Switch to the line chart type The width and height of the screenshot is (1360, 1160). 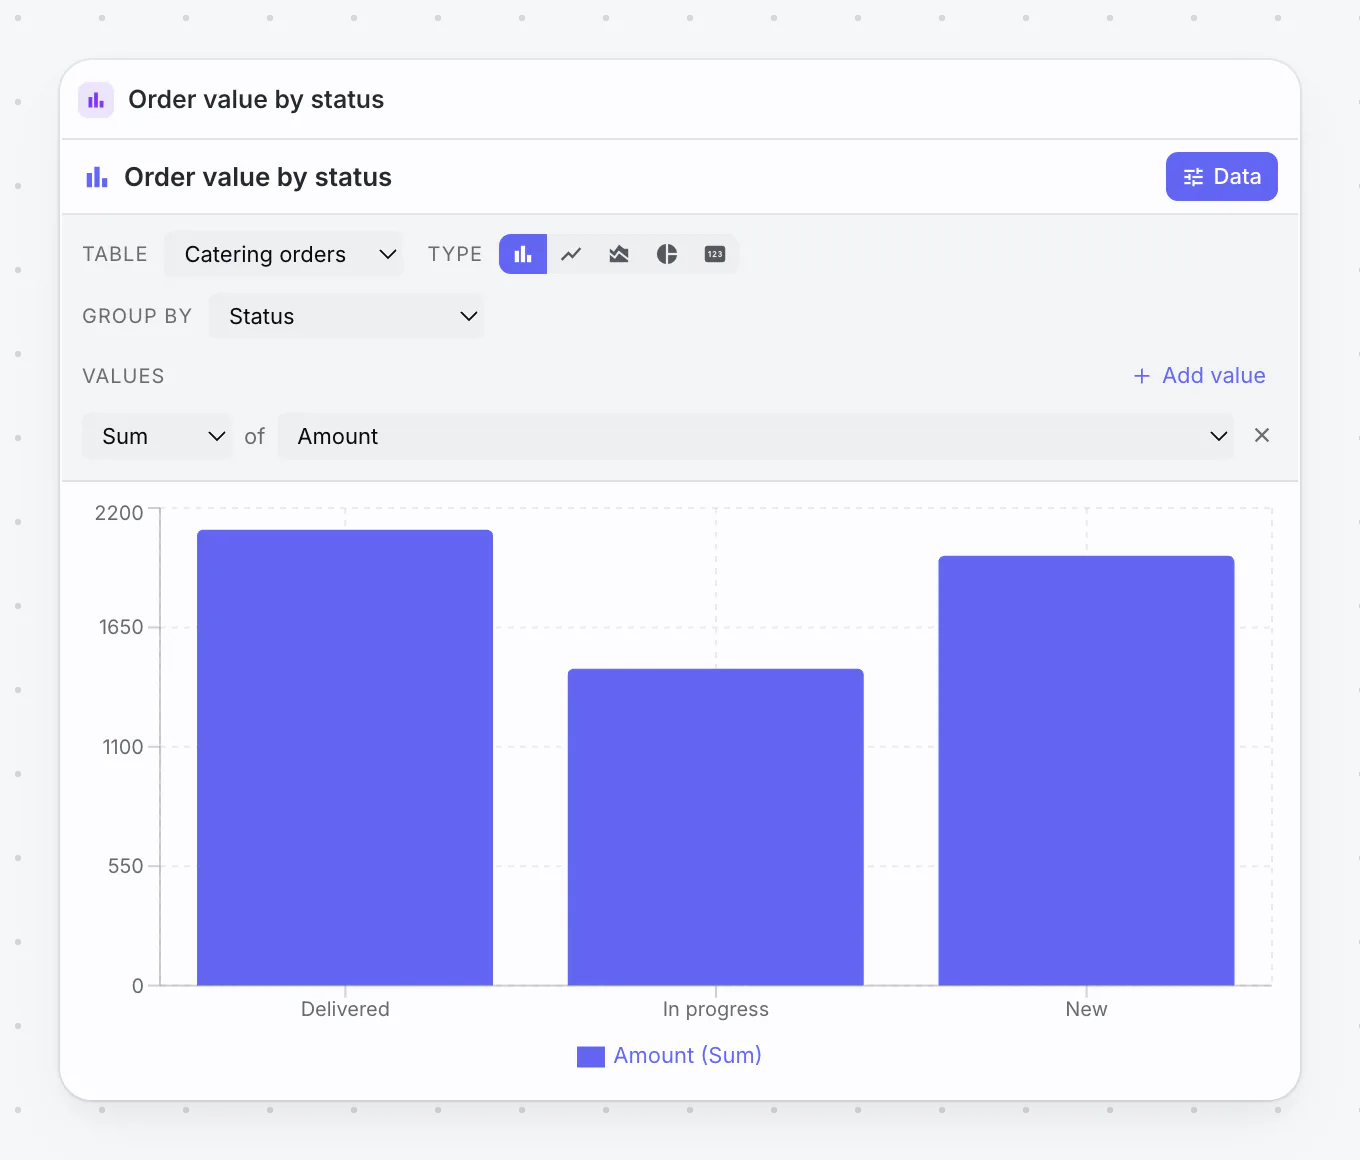click(571, 254)
